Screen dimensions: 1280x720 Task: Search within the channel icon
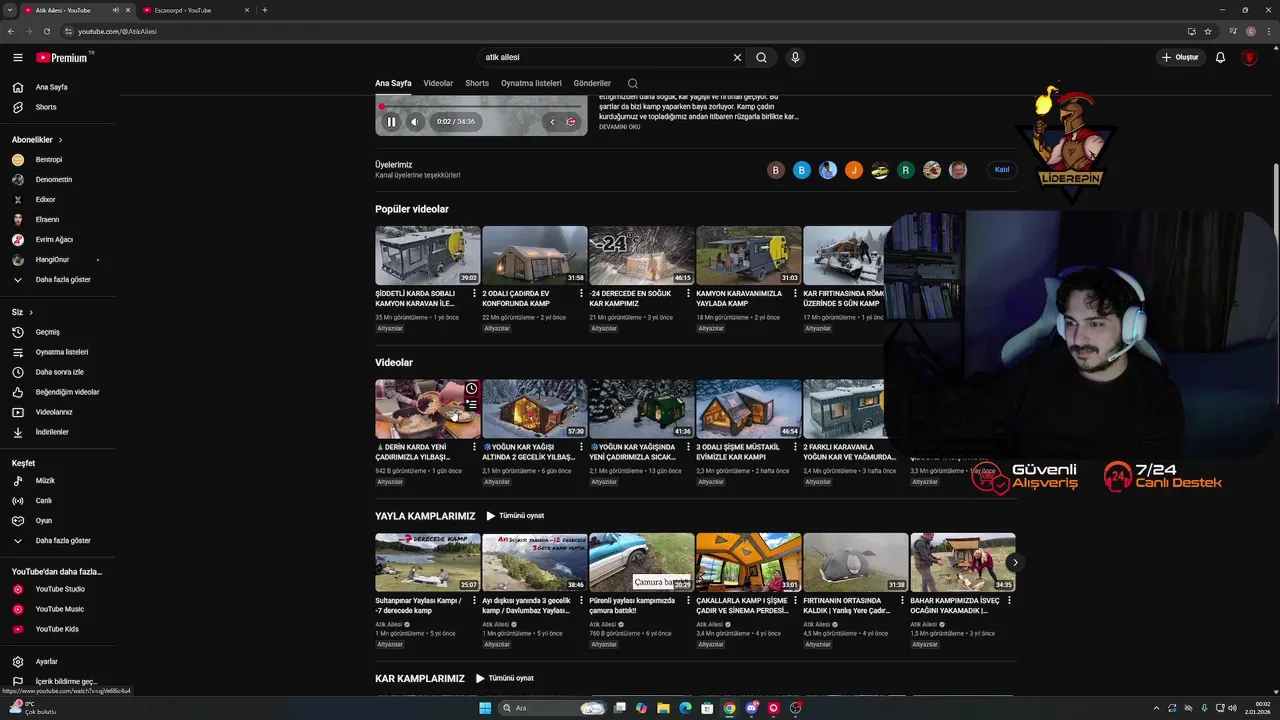point(633,84)
